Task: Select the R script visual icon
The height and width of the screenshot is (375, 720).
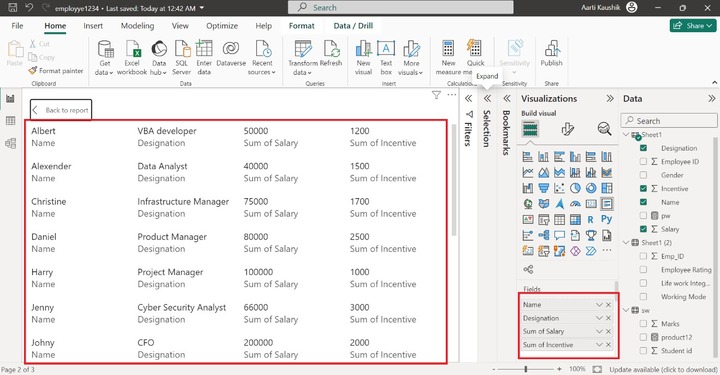Action: pyautogui.click(x=591, y=219)
